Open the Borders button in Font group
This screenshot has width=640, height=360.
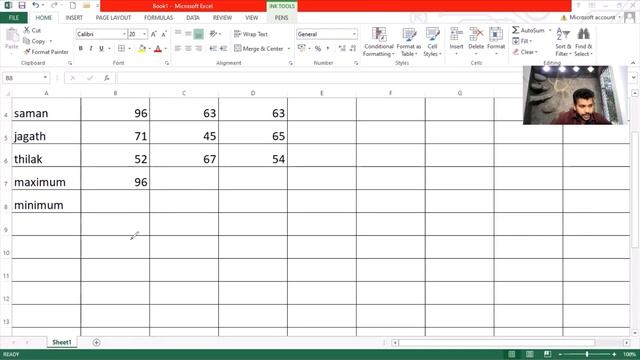click(x=121, y=49)
